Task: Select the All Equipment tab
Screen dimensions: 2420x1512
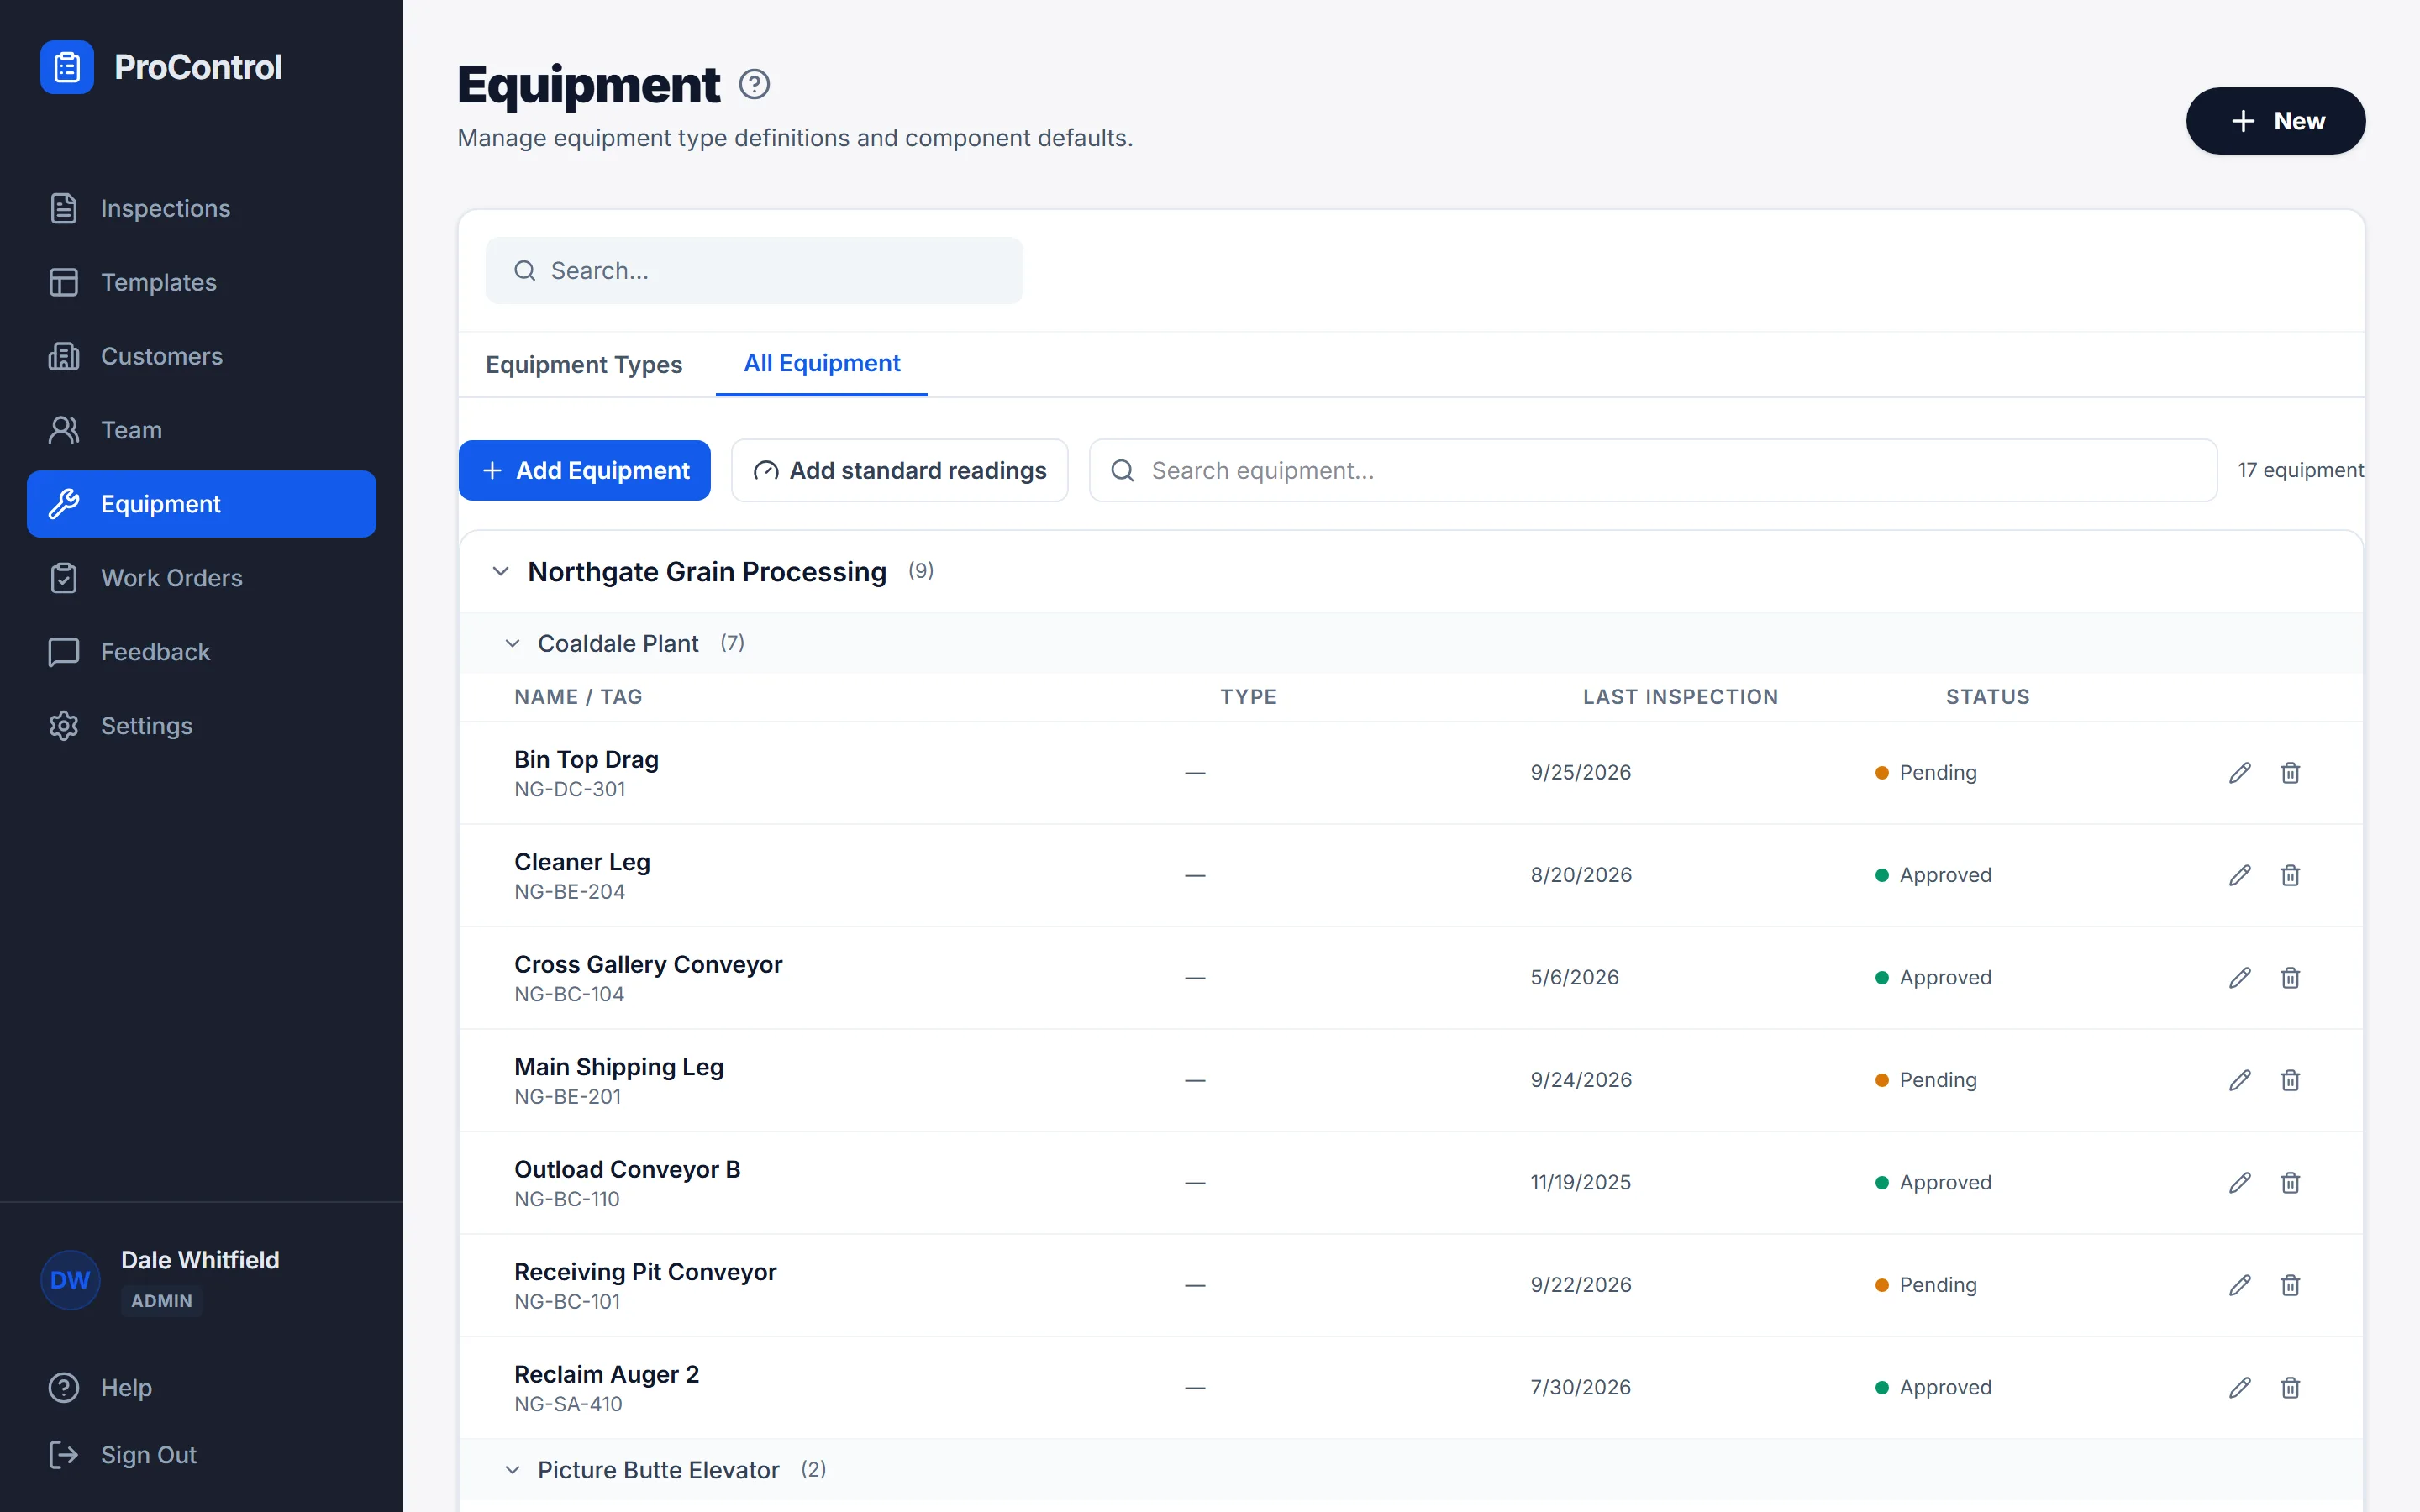Action: coord(822,364)
